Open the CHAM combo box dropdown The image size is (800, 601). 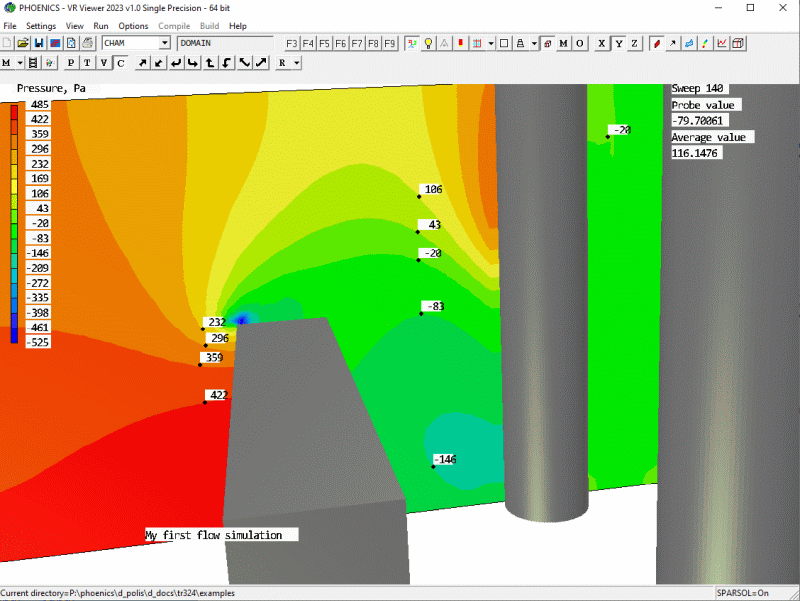pos(164,43)
